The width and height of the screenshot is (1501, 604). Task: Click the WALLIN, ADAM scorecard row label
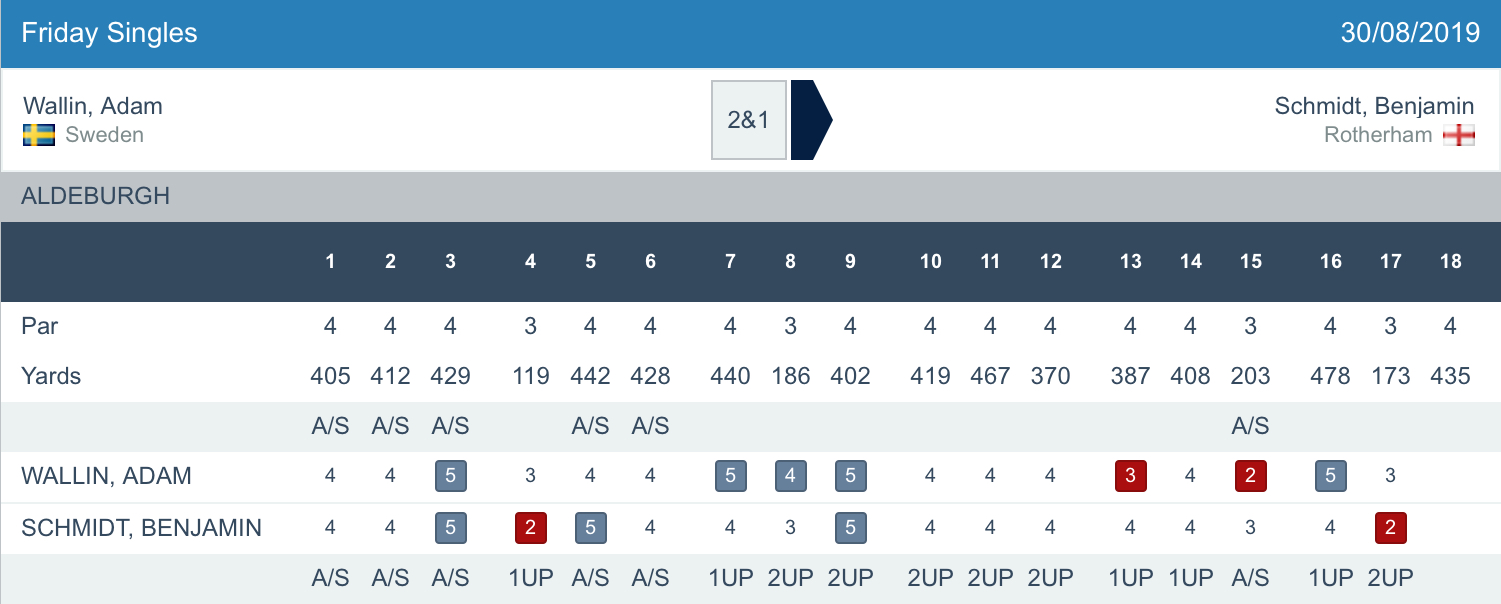point(106,477)
